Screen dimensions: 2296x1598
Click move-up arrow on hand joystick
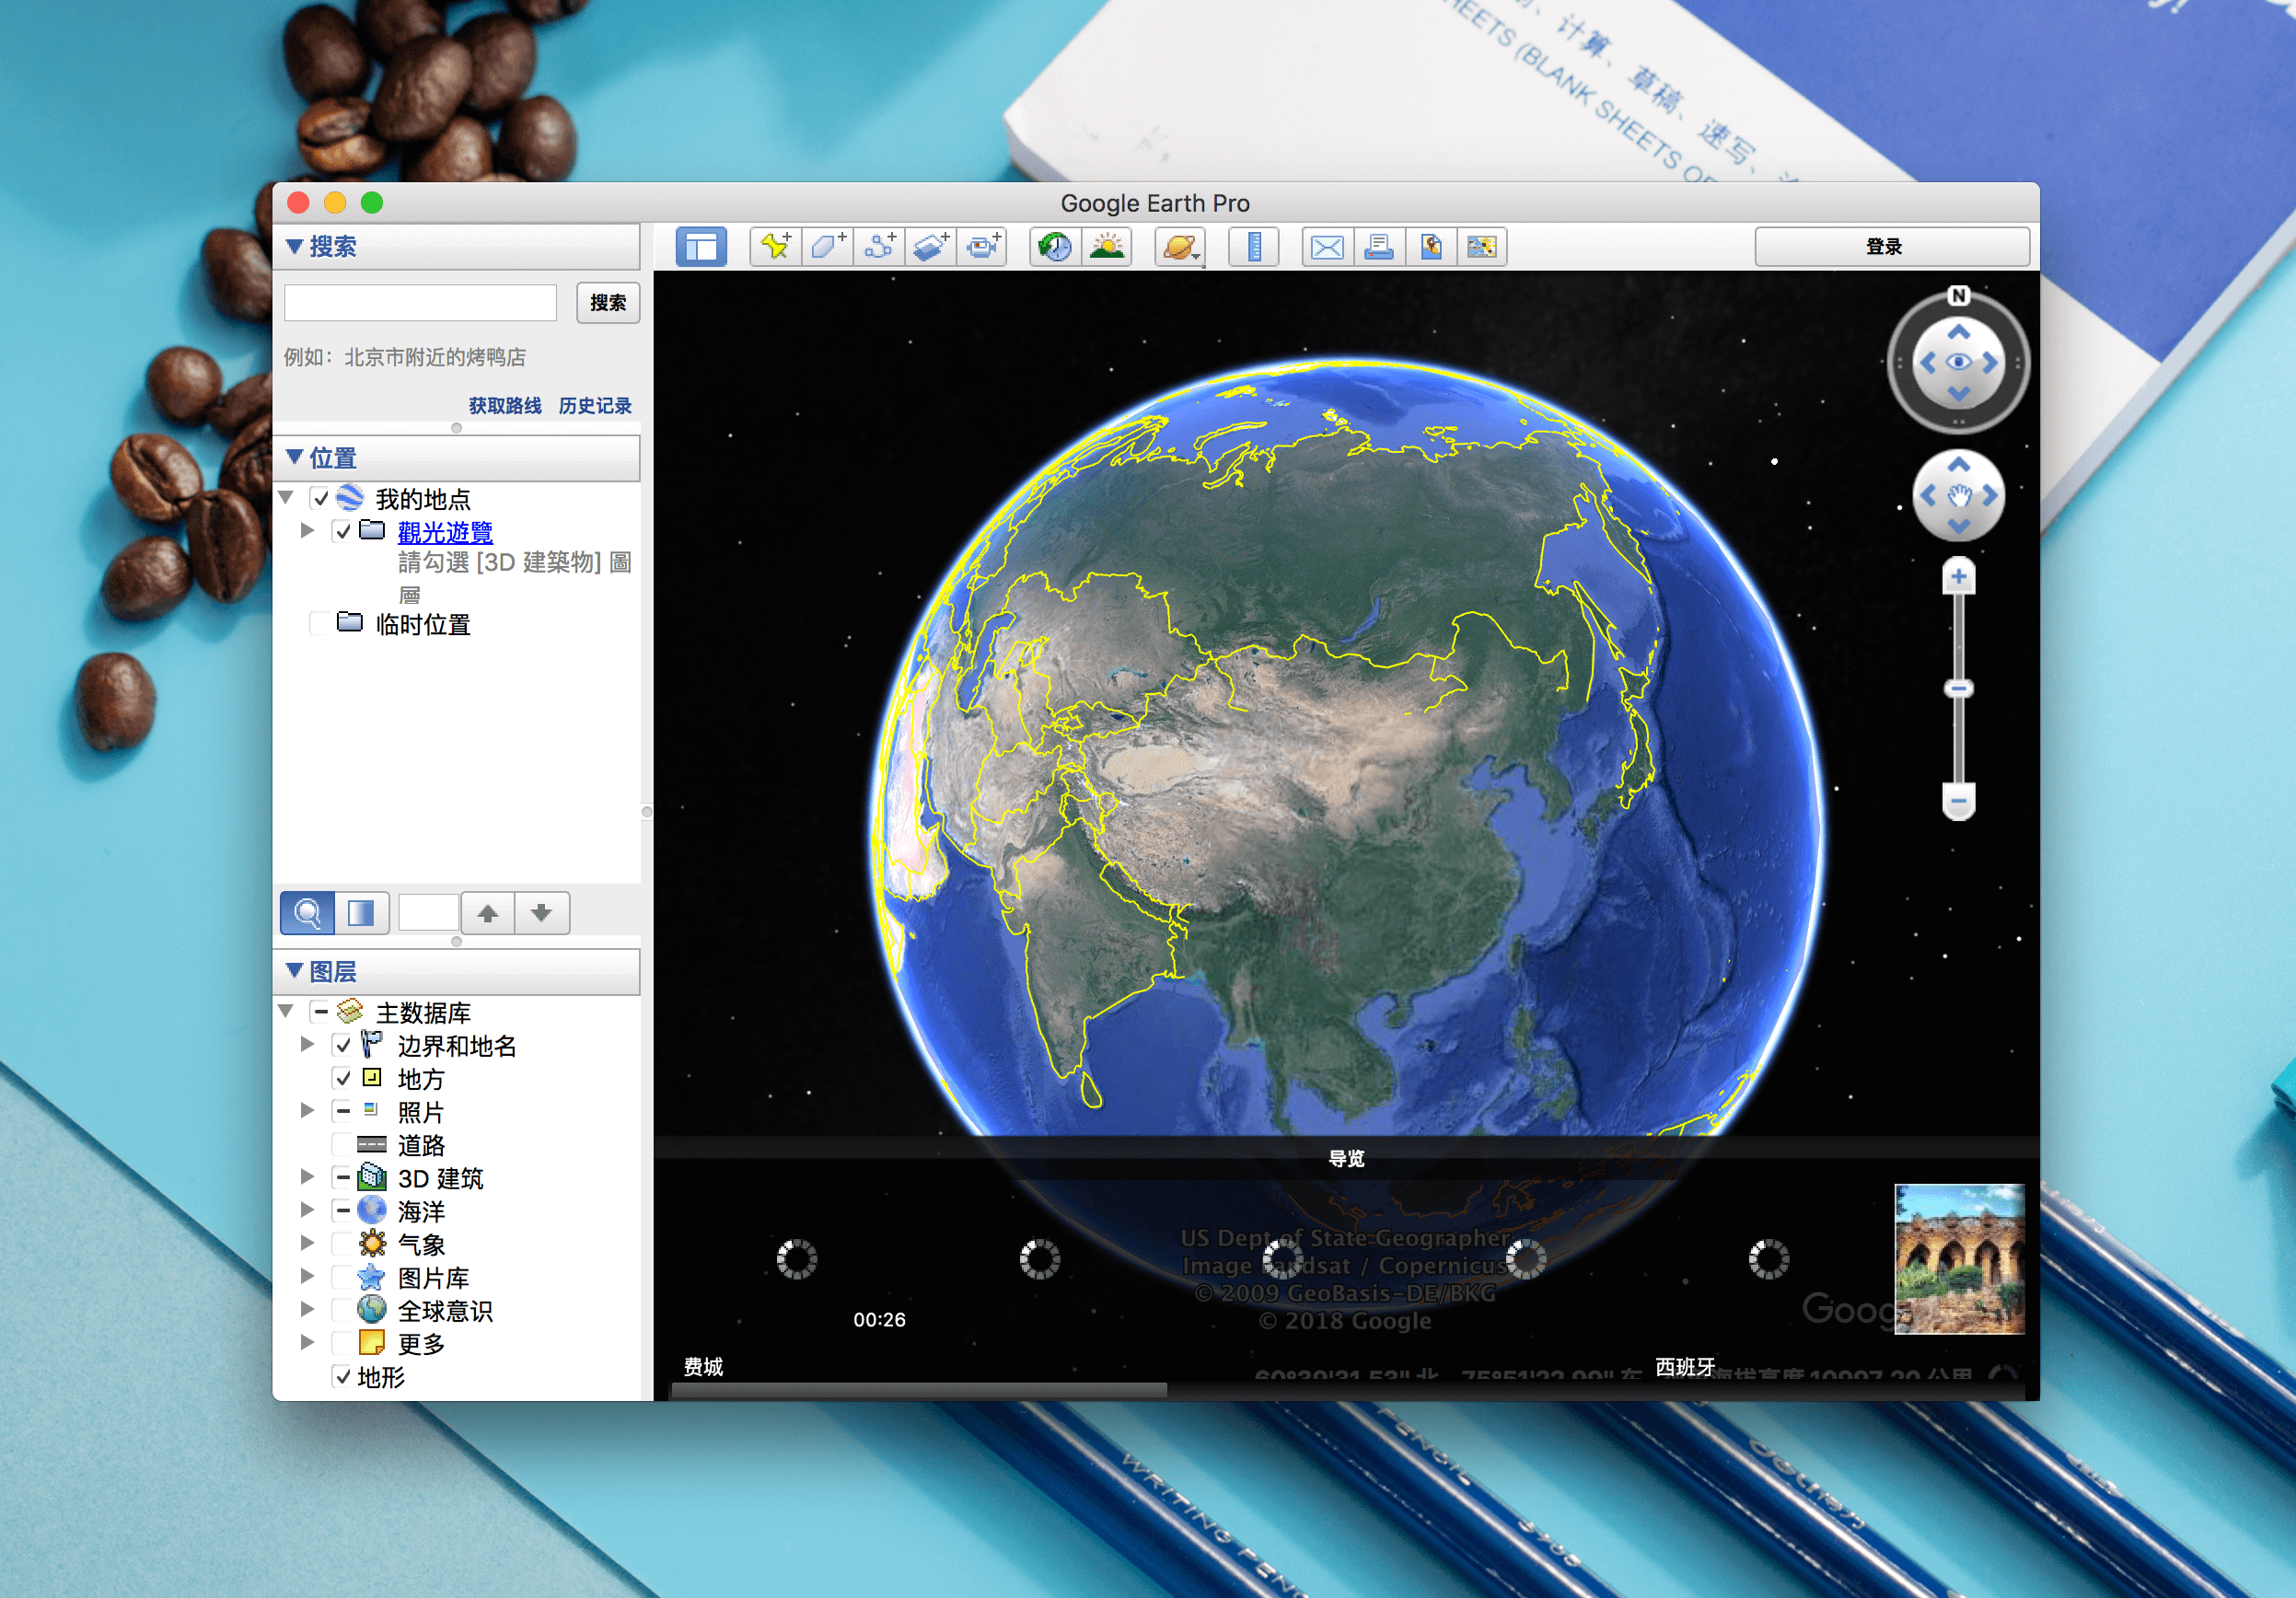point(1958,464)
